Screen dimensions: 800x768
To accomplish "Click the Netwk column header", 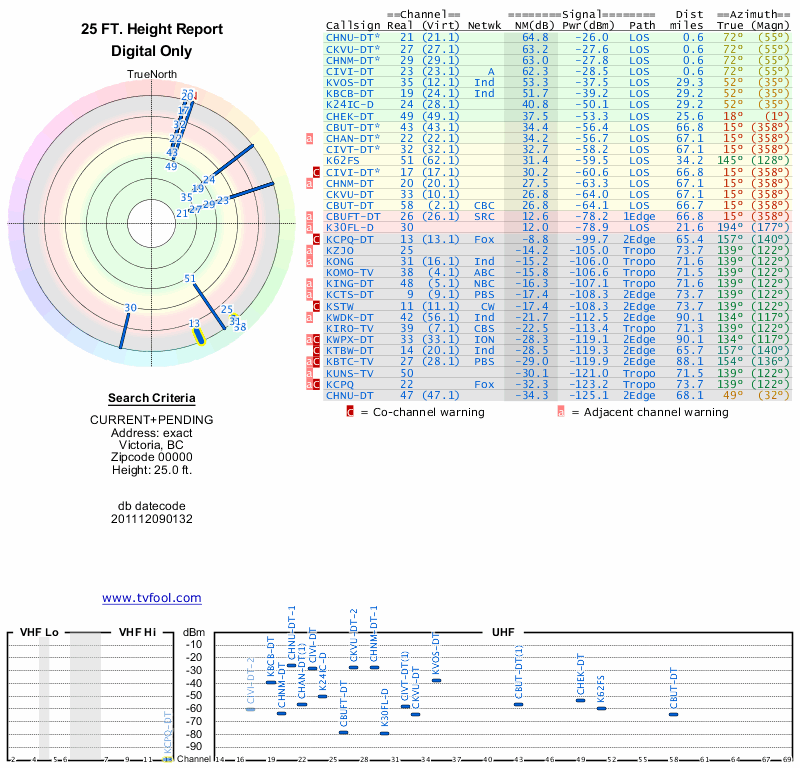I will [x=484, y=26].
